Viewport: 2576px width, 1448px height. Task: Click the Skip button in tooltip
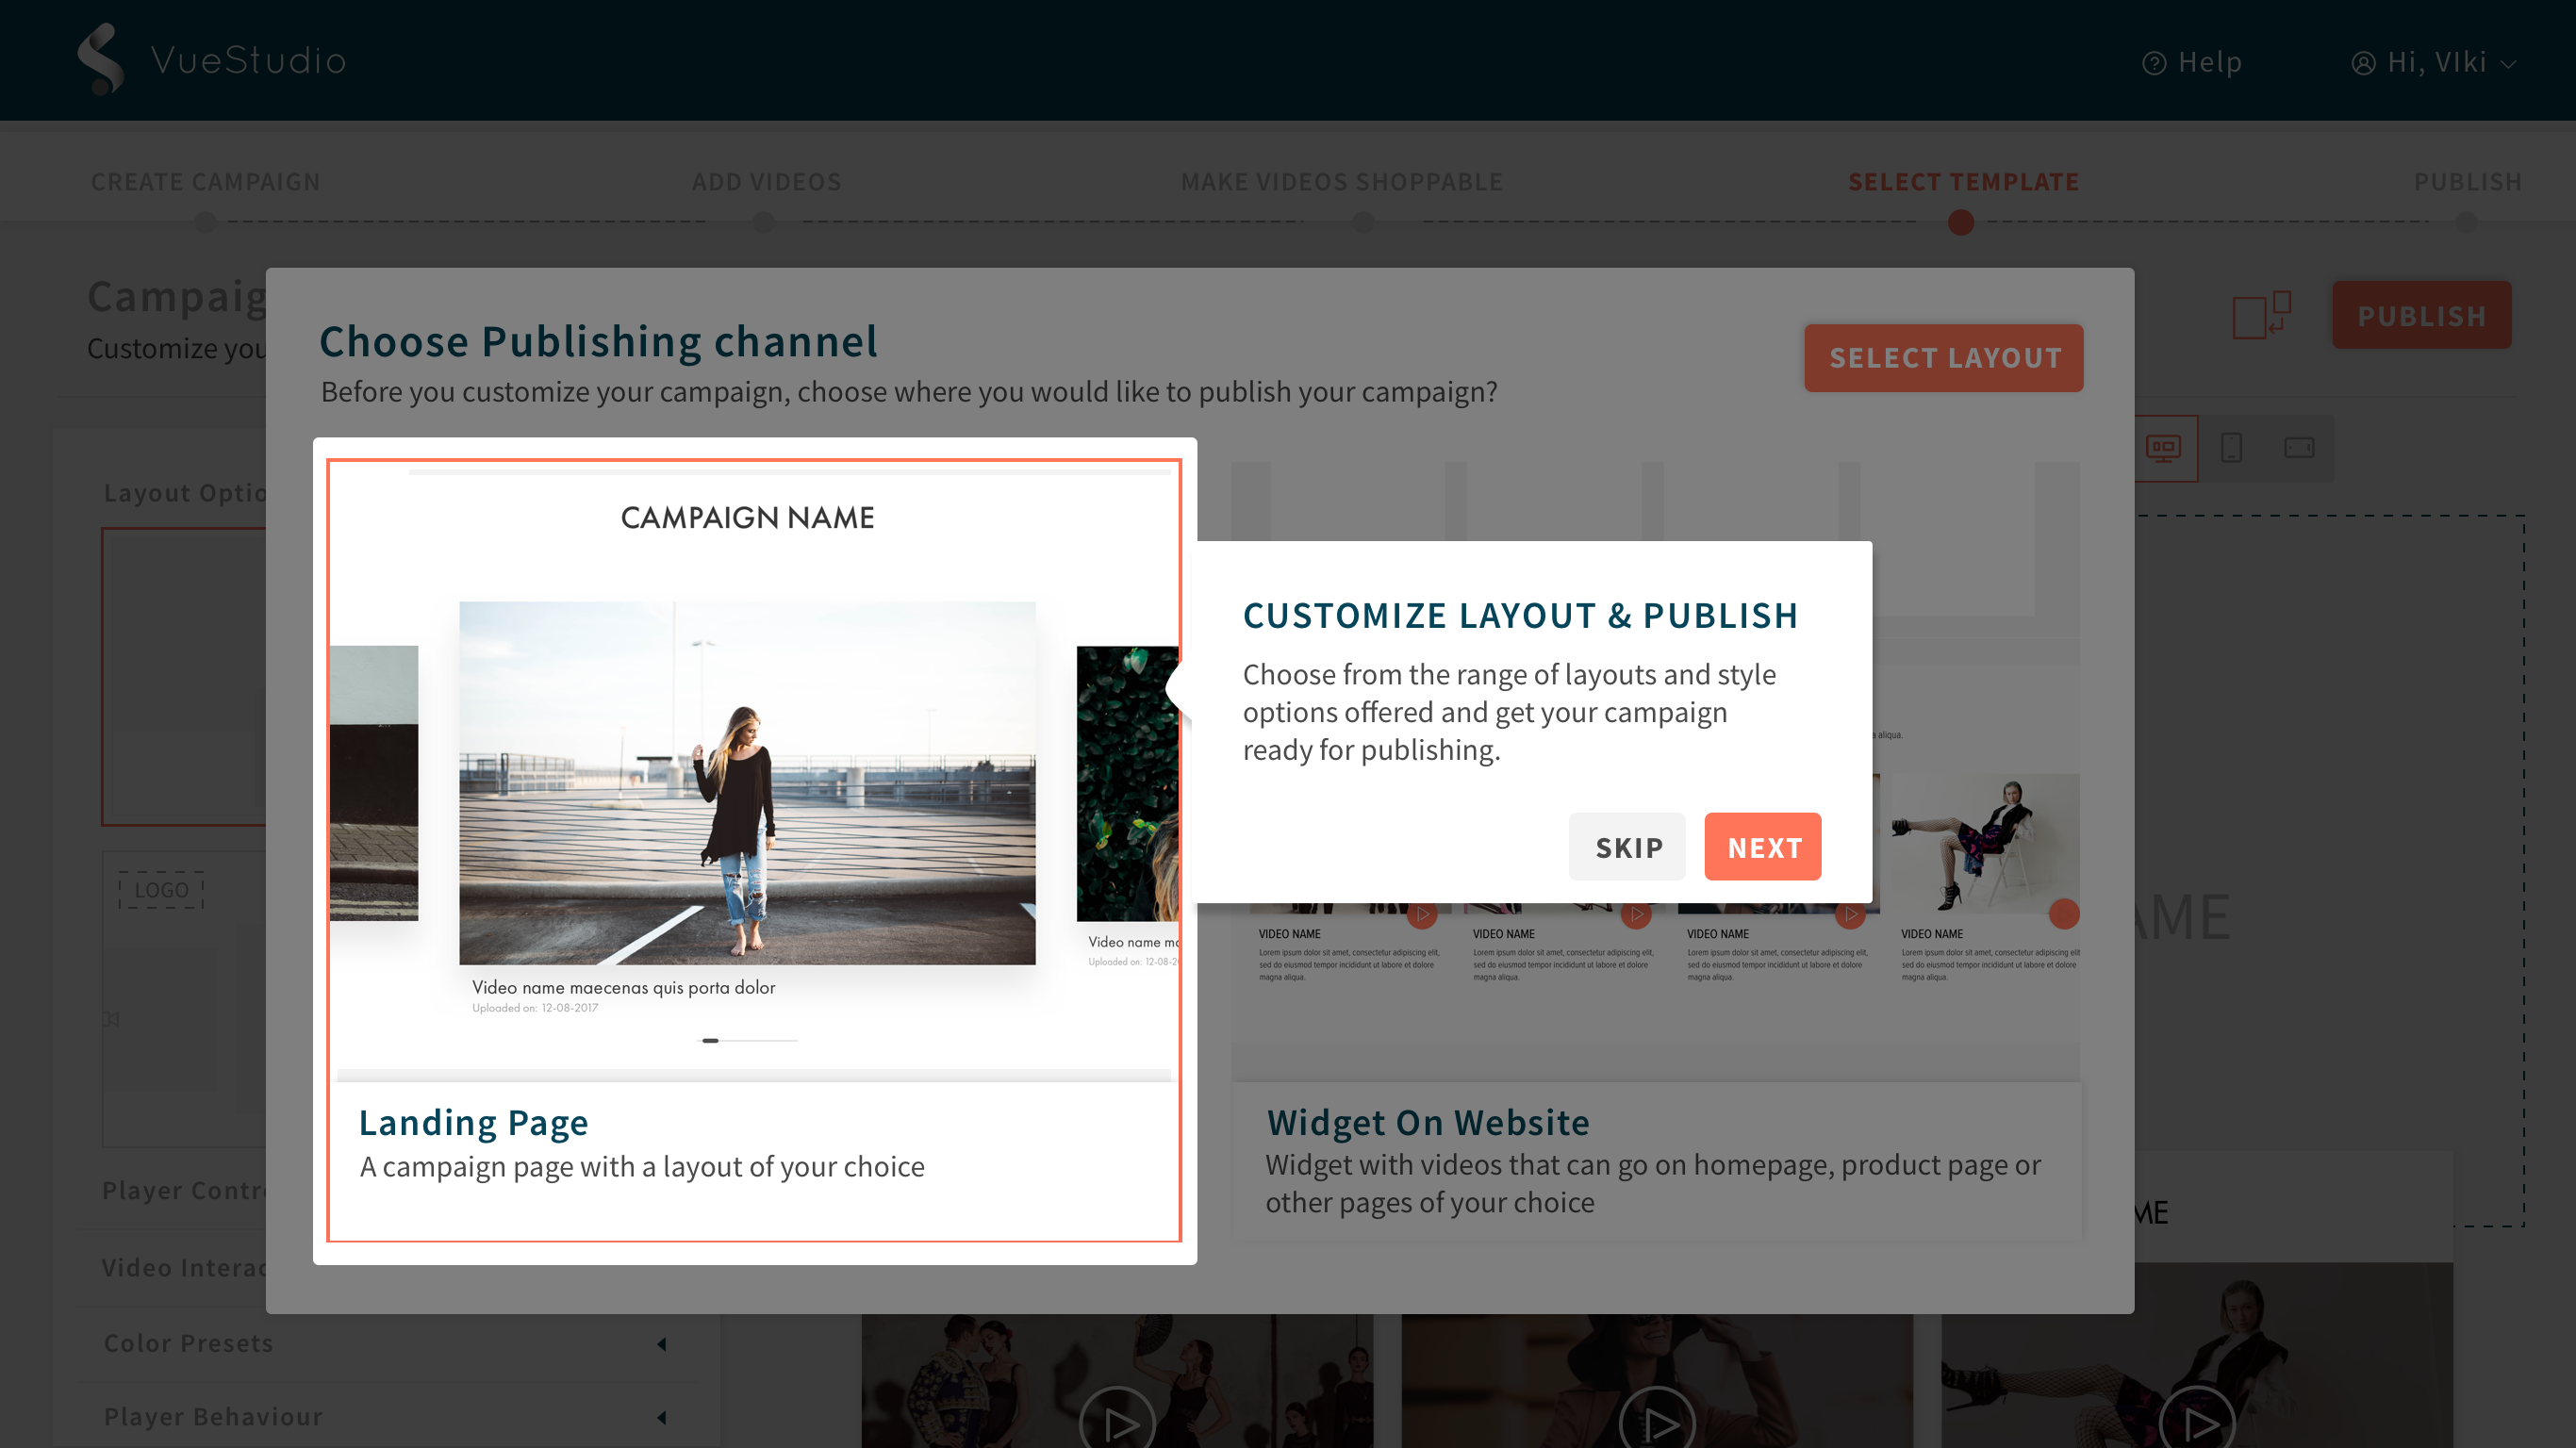click(1627, 846)
